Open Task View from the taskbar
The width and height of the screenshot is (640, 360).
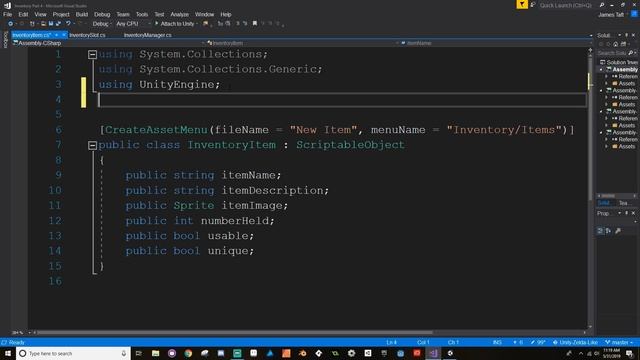138,353
